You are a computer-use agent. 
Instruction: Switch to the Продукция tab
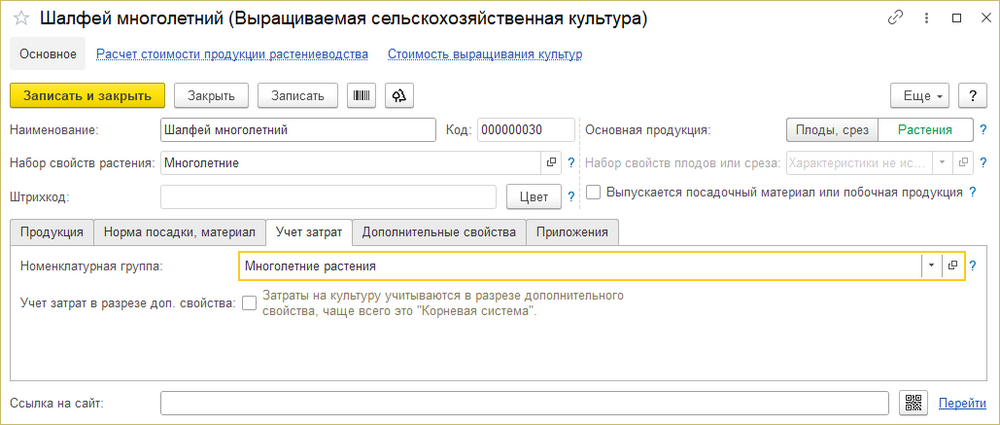(52, 232)
